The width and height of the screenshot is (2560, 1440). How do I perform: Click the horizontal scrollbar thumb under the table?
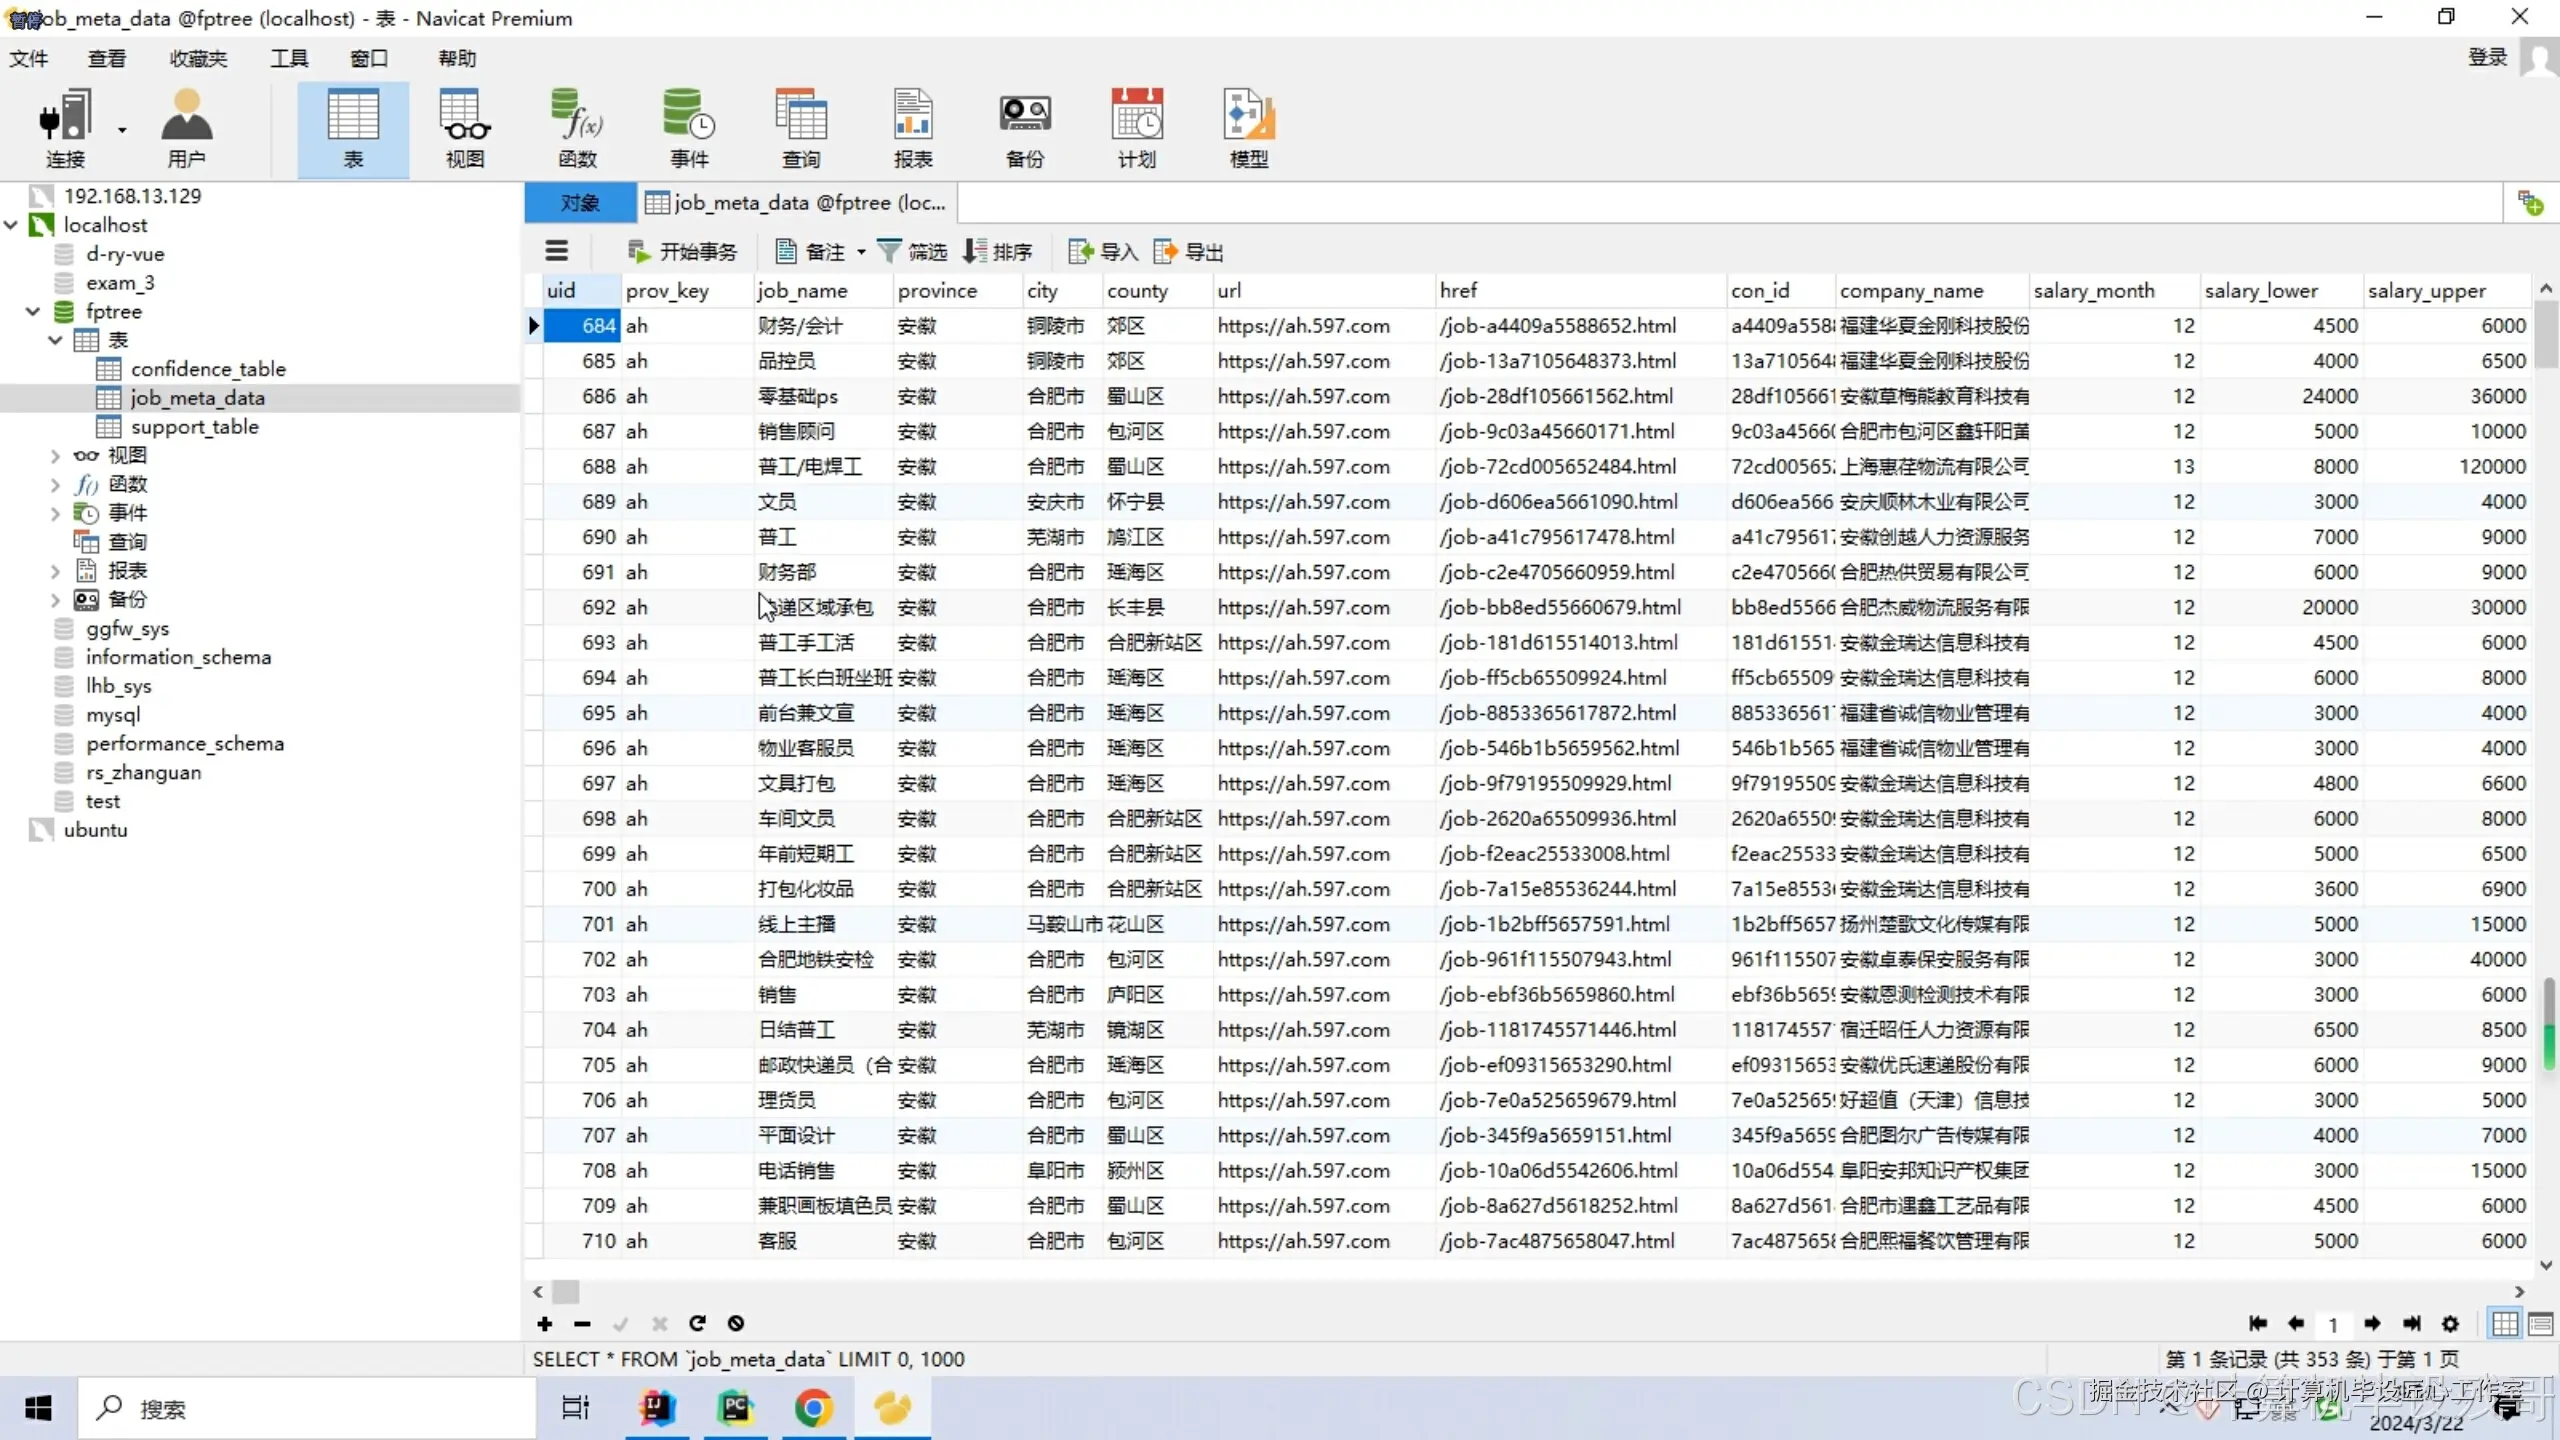click(x=566, y=1291)
